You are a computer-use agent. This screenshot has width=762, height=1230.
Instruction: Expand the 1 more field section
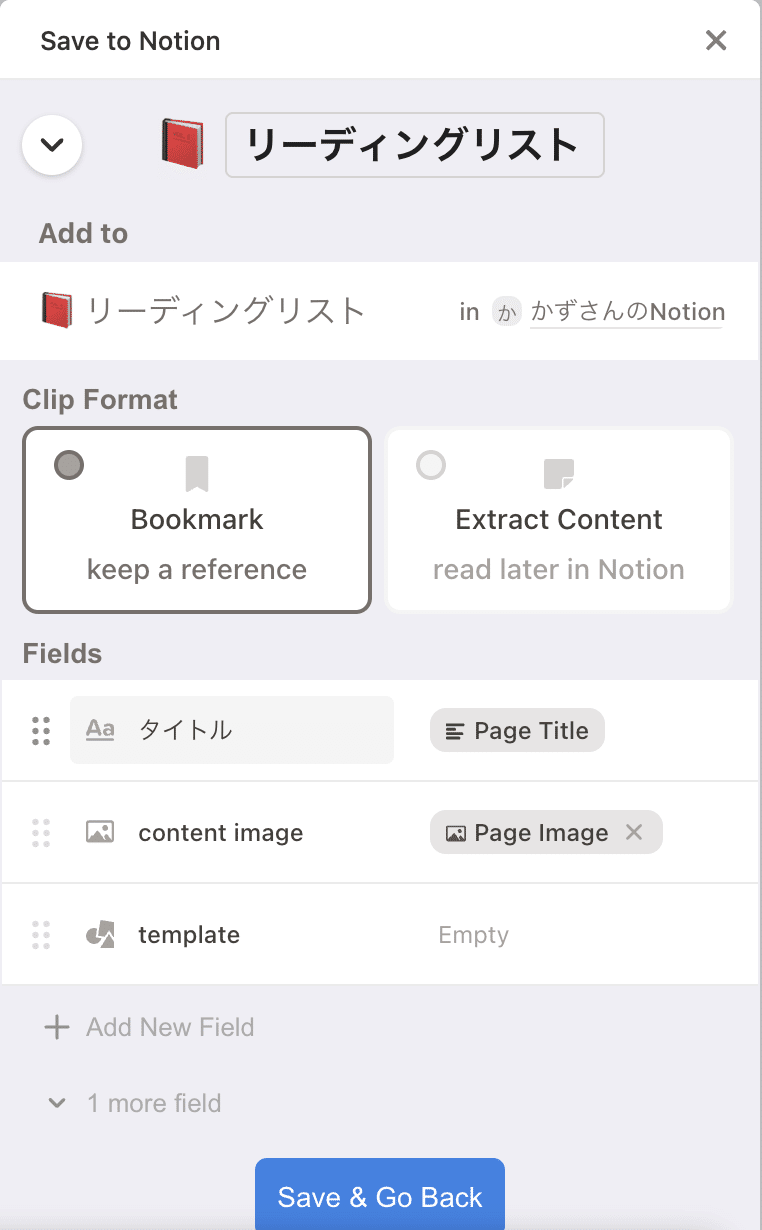coord(57,1103)
